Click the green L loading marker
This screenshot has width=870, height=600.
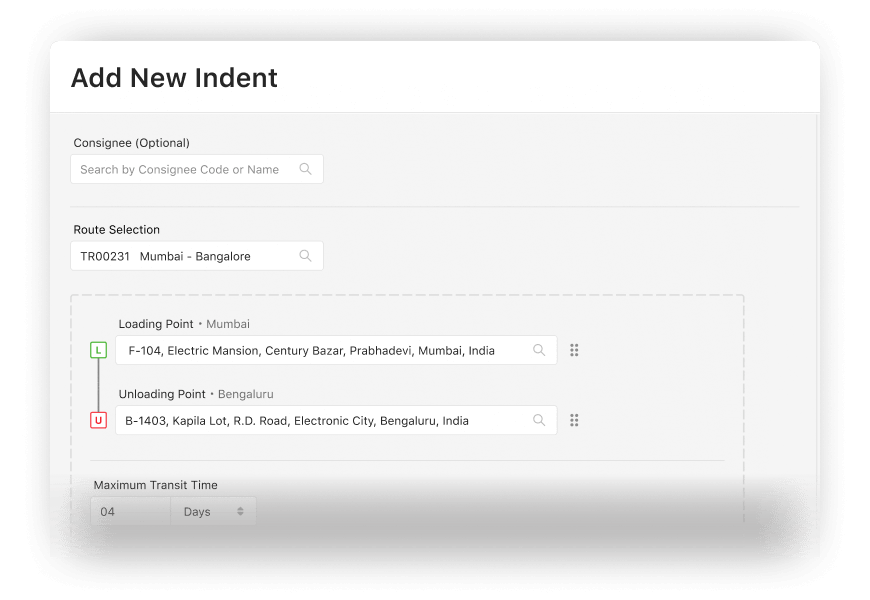[x=99, y=350]
